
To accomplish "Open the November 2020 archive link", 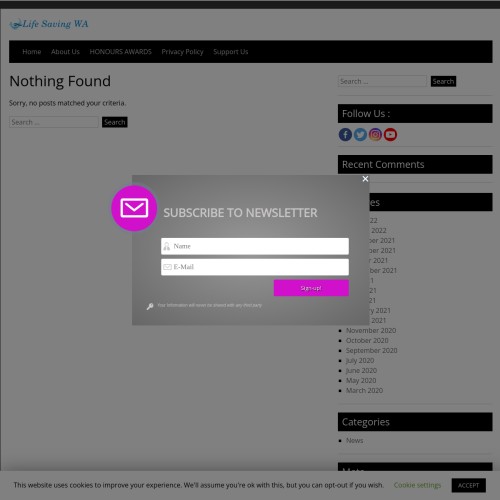I will coord(371,330).
